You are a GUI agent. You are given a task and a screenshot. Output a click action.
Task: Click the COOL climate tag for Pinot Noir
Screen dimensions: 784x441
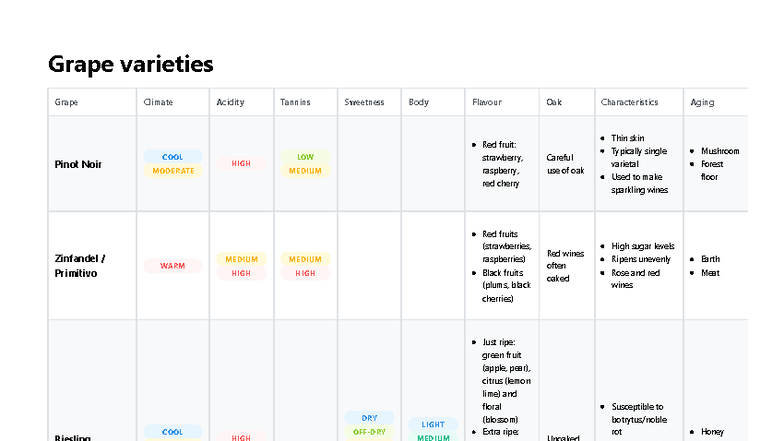(x=172, y=157)
